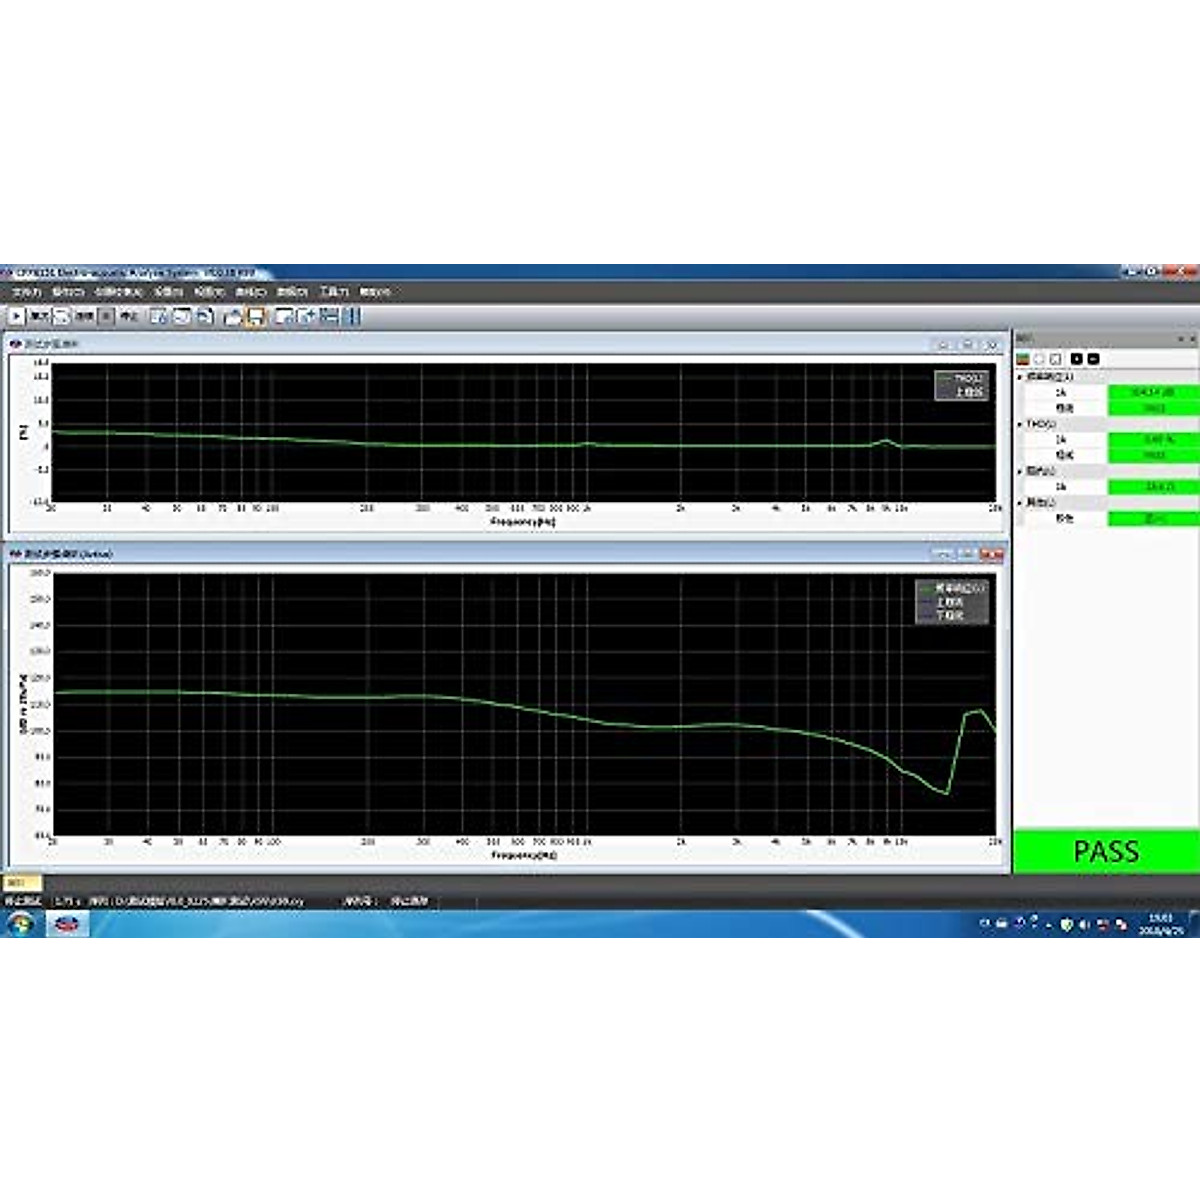
Task: Toggle the THD legend entry in upper graph
Action: pyautogui.click(x=961, y=379)
